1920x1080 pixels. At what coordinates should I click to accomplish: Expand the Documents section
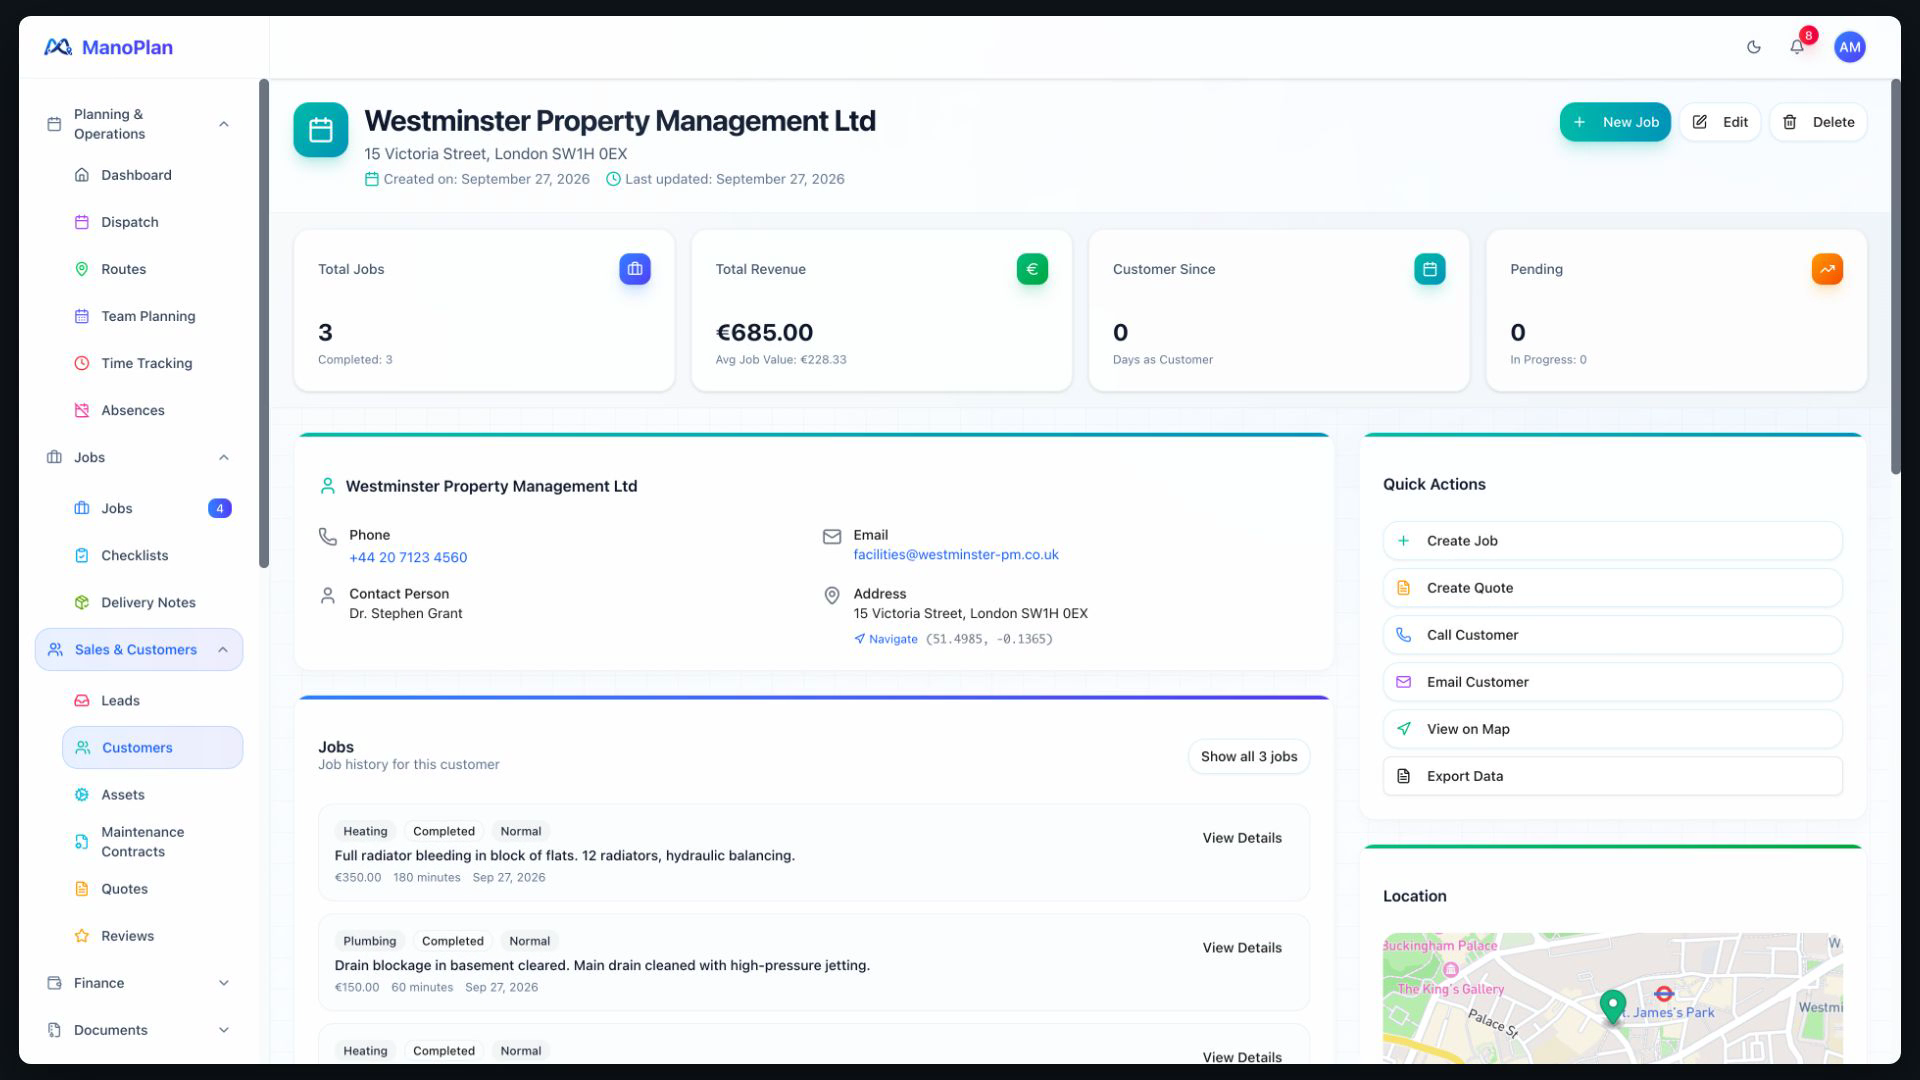[224, 1030]
